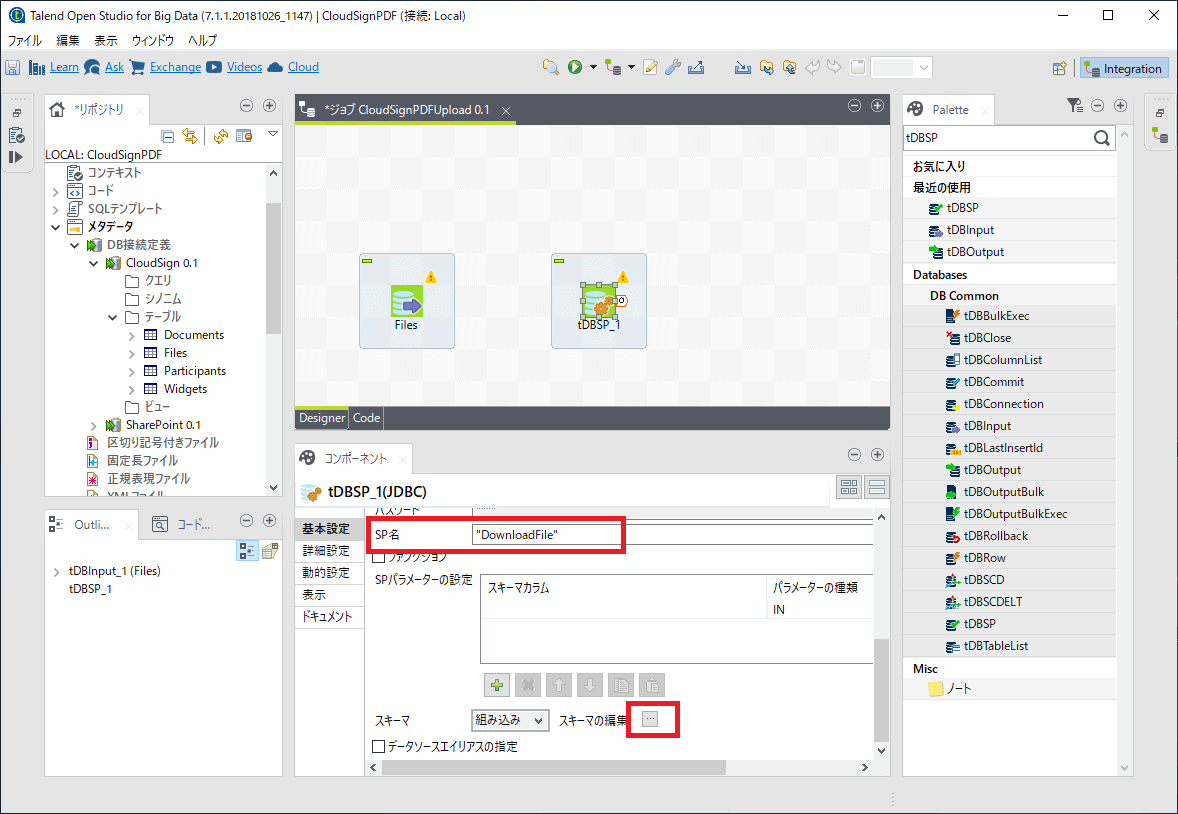Select the Participants table

click(195, 371)
